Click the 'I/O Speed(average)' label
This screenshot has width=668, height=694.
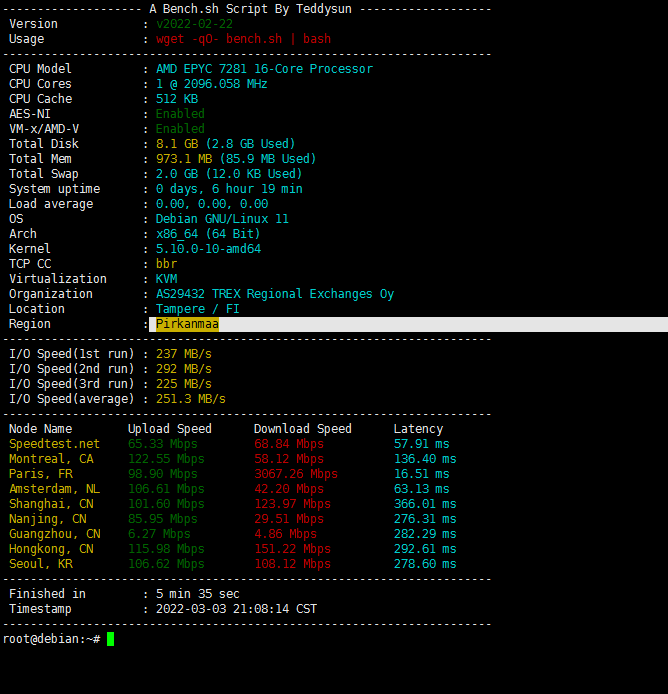coord(72,399)
